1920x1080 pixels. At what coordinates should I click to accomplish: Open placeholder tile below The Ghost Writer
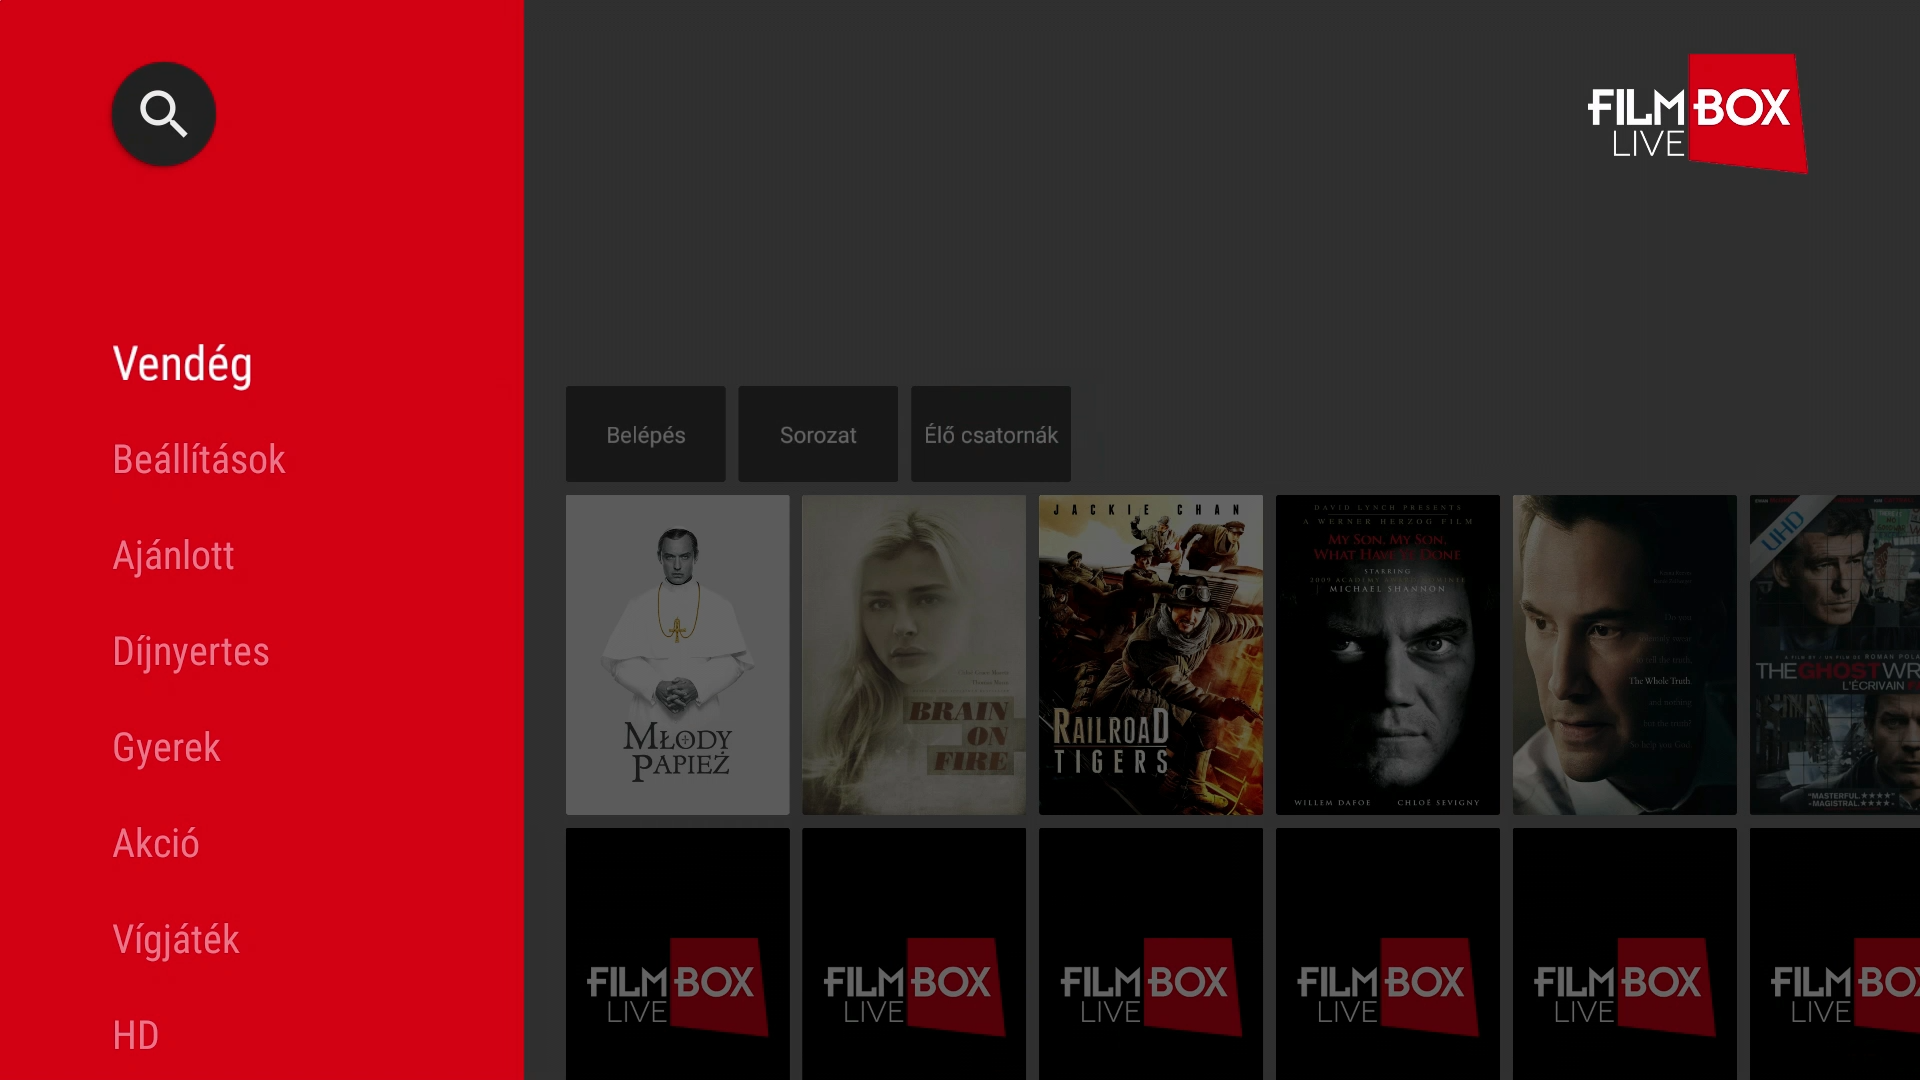point(1835,954)
